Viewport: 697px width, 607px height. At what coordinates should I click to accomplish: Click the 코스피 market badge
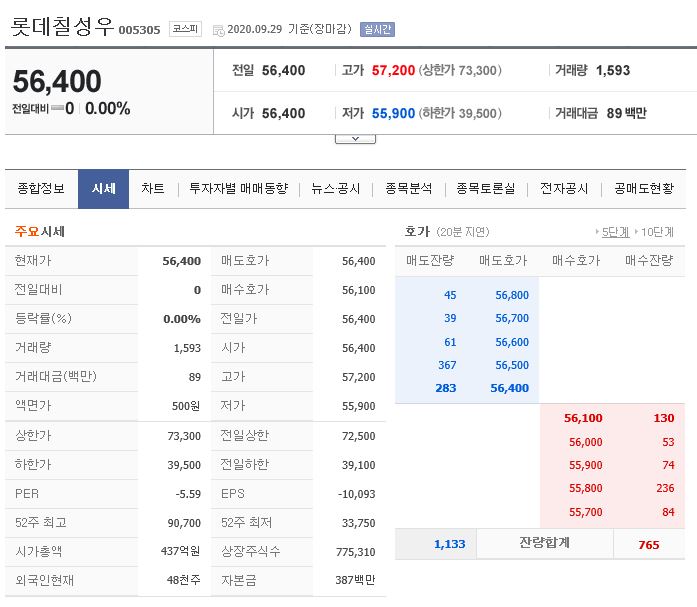pyautogui.click(x=185, y=29)
